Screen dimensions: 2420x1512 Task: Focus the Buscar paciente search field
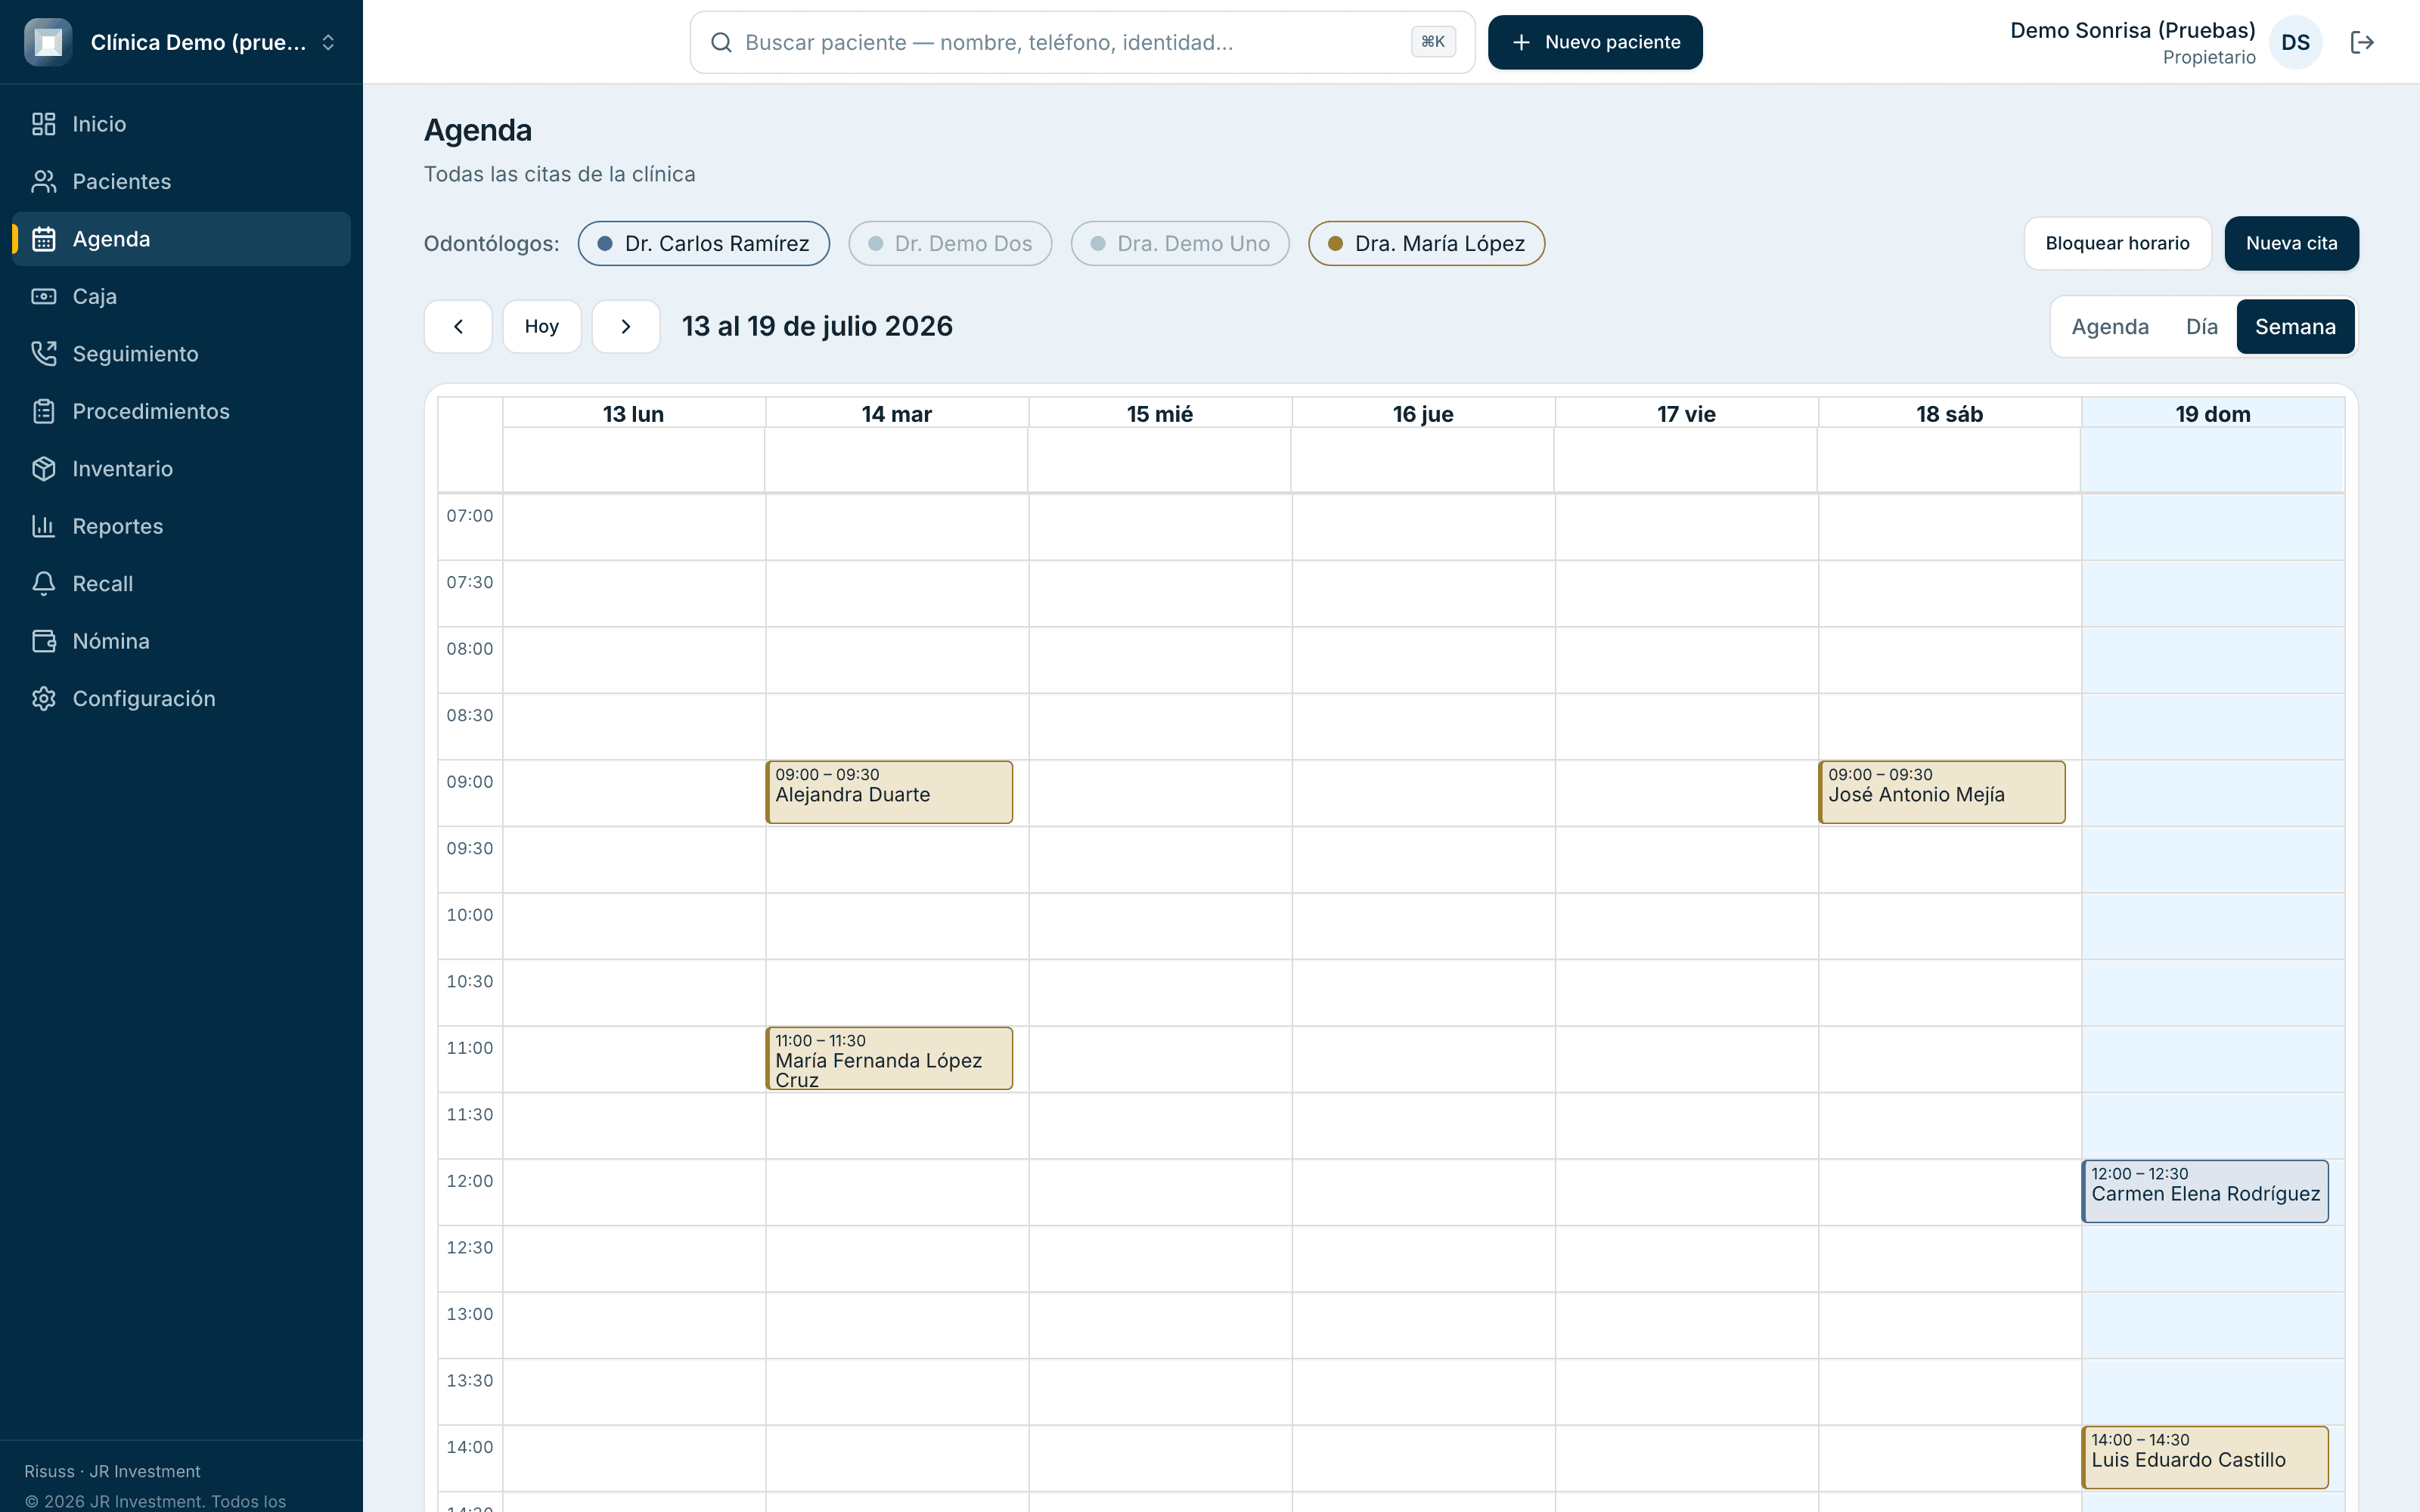pos(1082,42)
